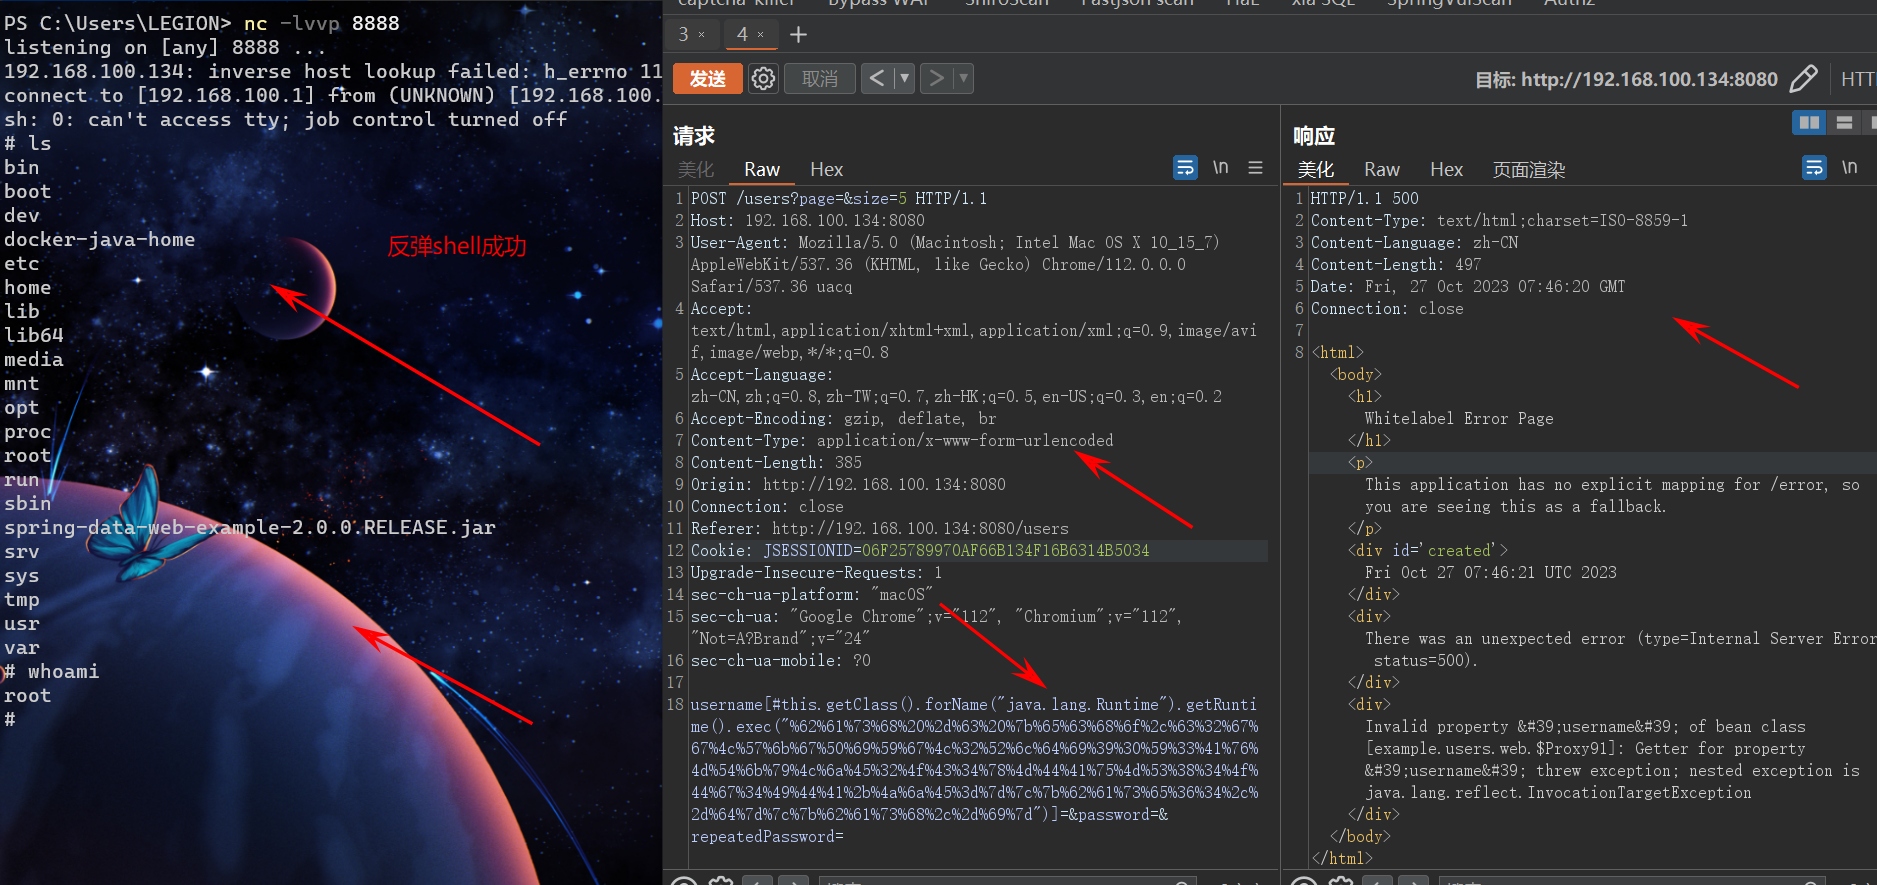
Task: Open the request panel hamburger menu
Action: [1256, 168]
